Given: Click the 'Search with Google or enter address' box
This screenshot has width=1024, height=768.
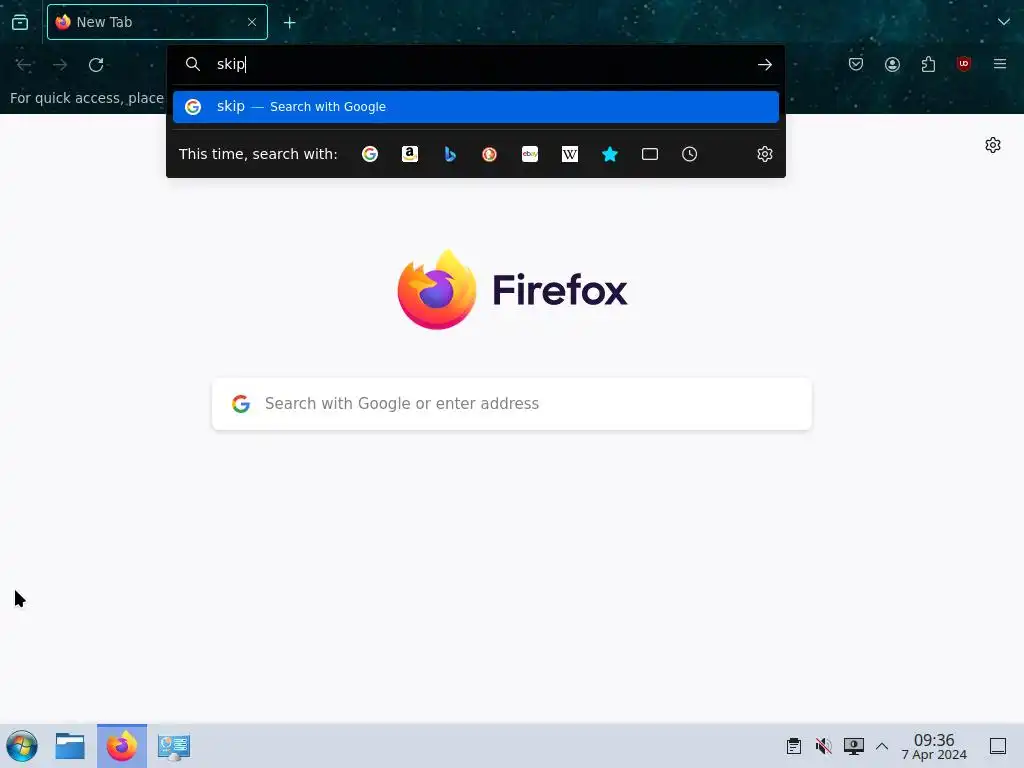Looking at the screenshot, I should [512, 404].
